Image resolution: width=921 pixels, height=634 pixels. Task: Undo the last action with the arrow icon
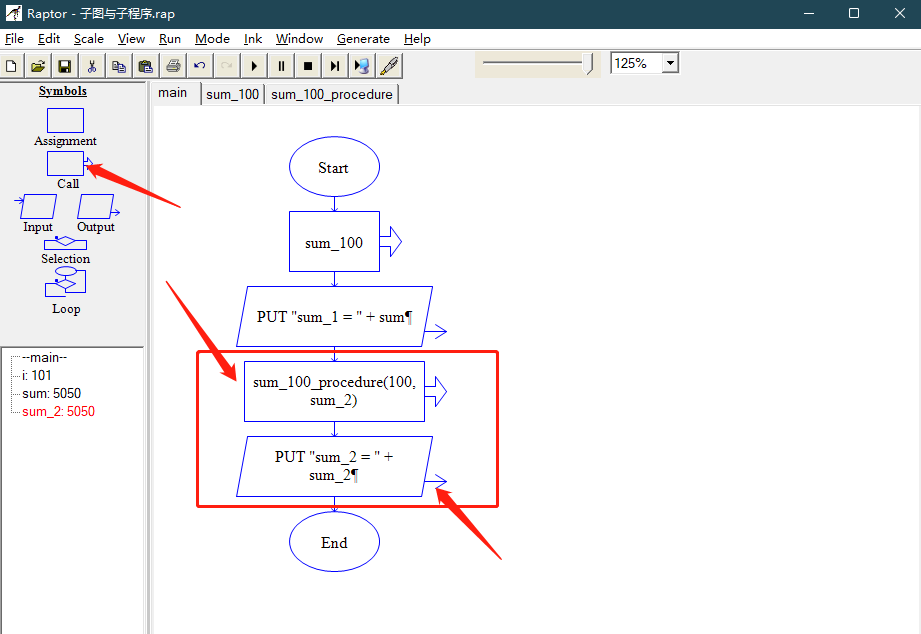[200, 66]
